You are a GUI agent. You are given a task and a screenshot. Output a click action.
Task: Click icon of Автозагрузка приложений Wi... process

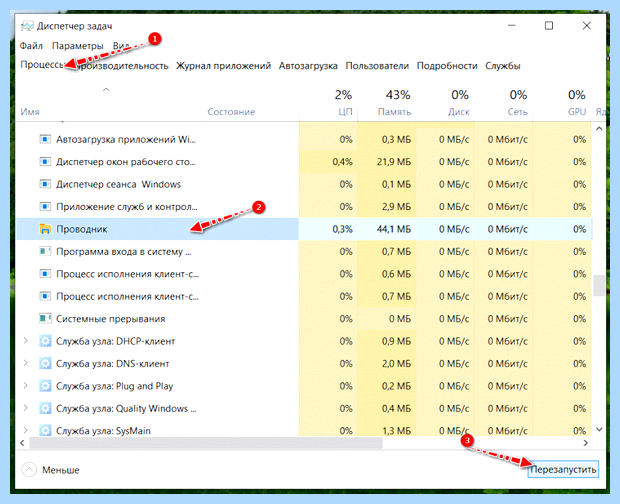(x=45, y=139)
